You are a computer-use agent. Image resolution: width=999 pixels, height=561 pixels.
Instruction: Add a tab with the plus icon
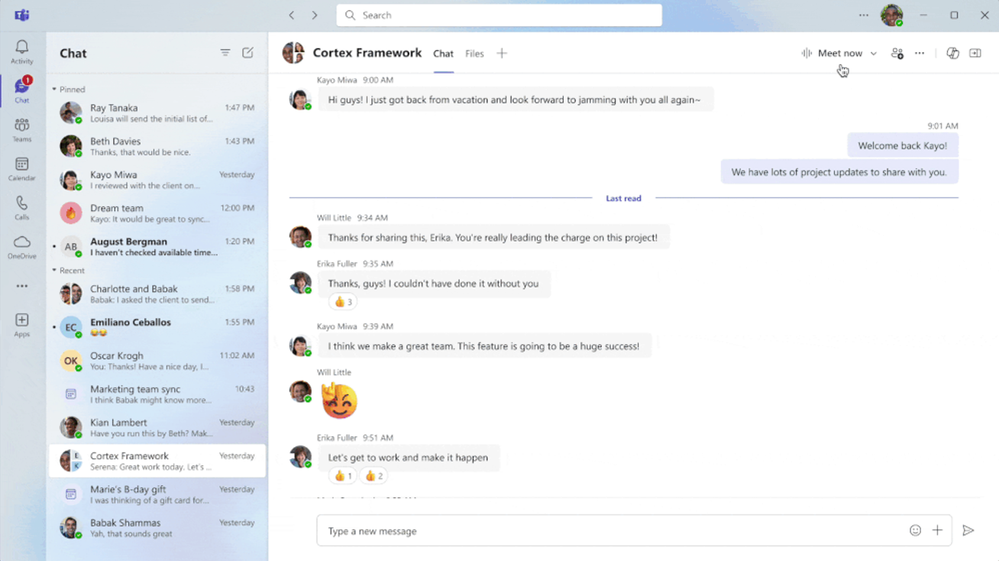pyautogui.click(x=502, y=53)
